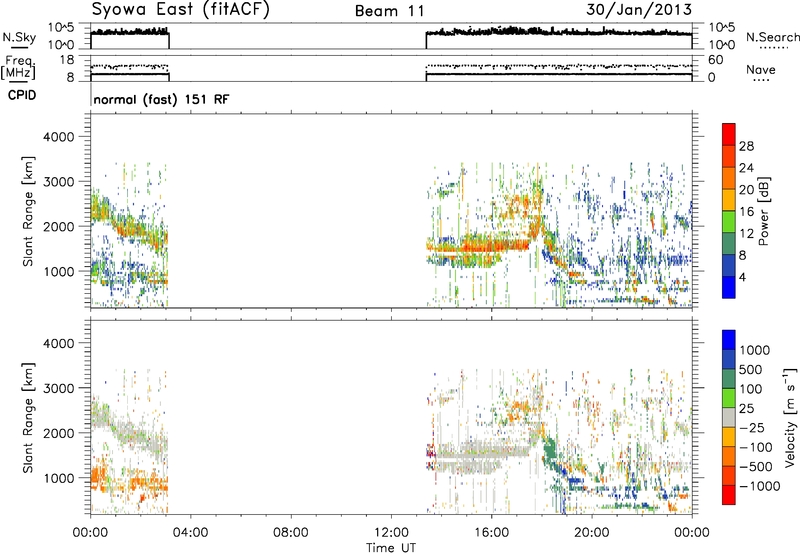This screenshot has width=800, height=554.
Task: Pick the red top segment of power colorbar
Action: click(729, 135)
